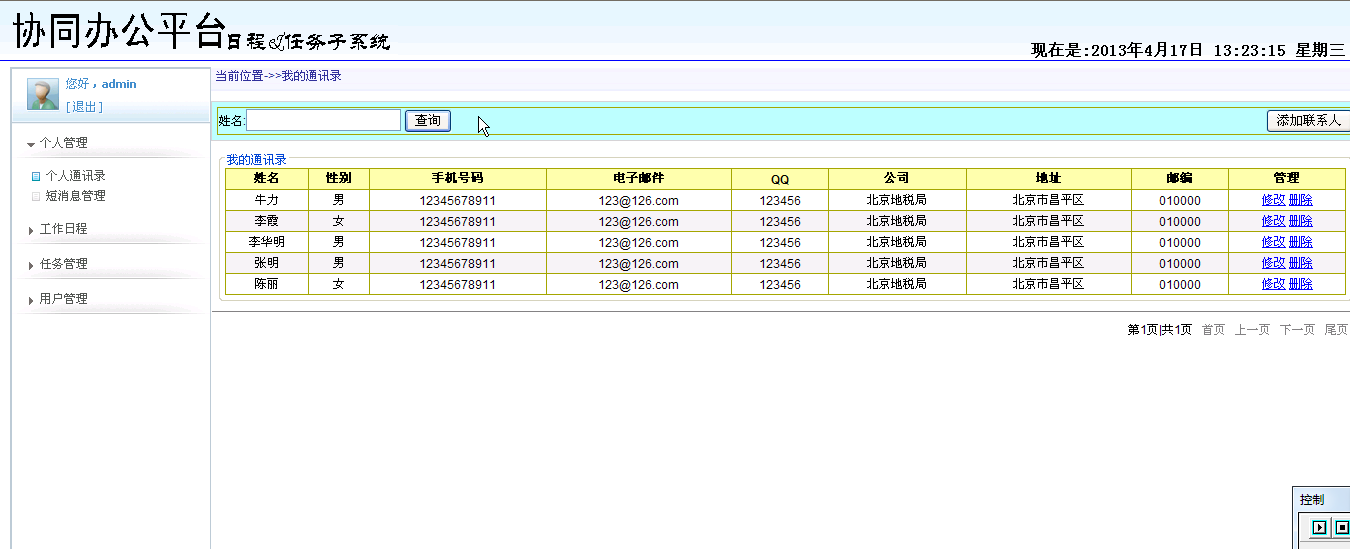Click the 北京地税局 cell in 李华明's row
The height and width of the screenshot is (549, 1350).
897,242
